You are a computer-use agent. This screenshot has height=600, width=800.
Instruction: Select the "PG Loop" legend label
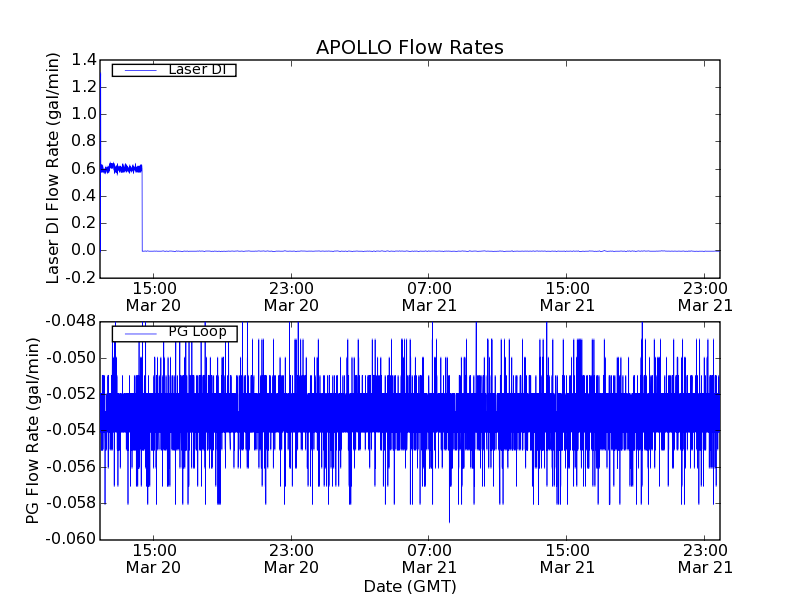[196, 332]
